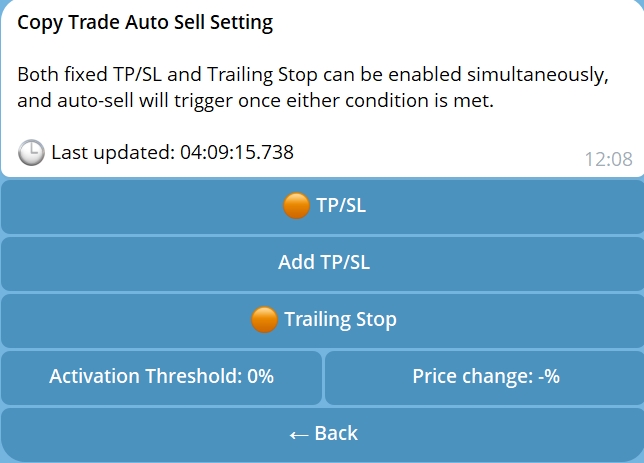644x463 pixels.
Task: Click the clock emoji before Last updated
Action: click(x=31, y=152)
